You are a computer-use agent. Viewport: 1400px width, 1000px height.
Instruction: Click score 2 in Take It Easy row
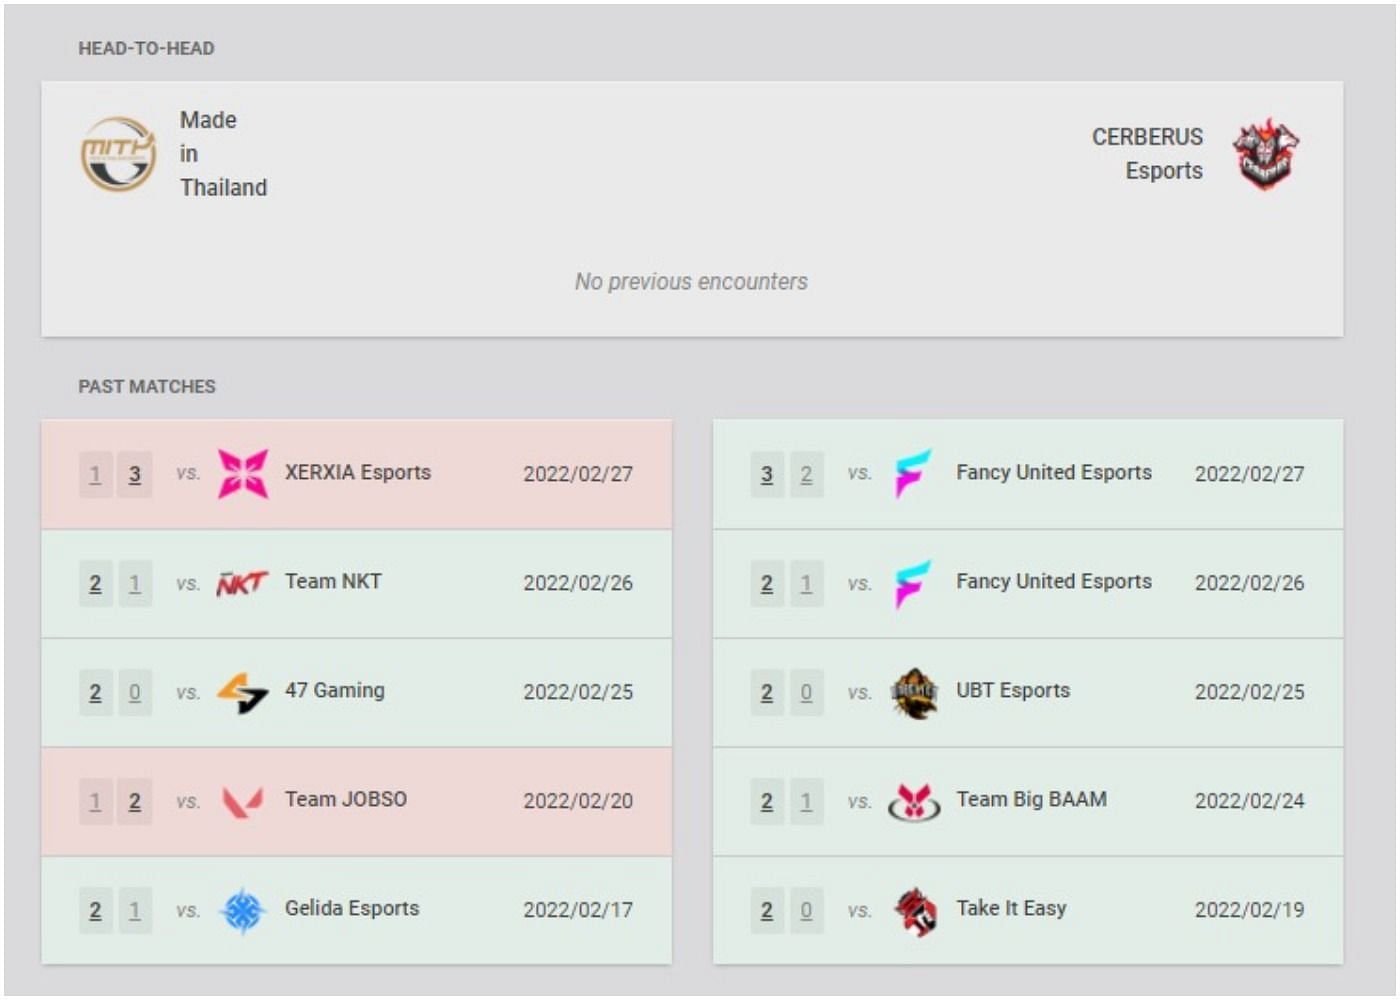767,910
